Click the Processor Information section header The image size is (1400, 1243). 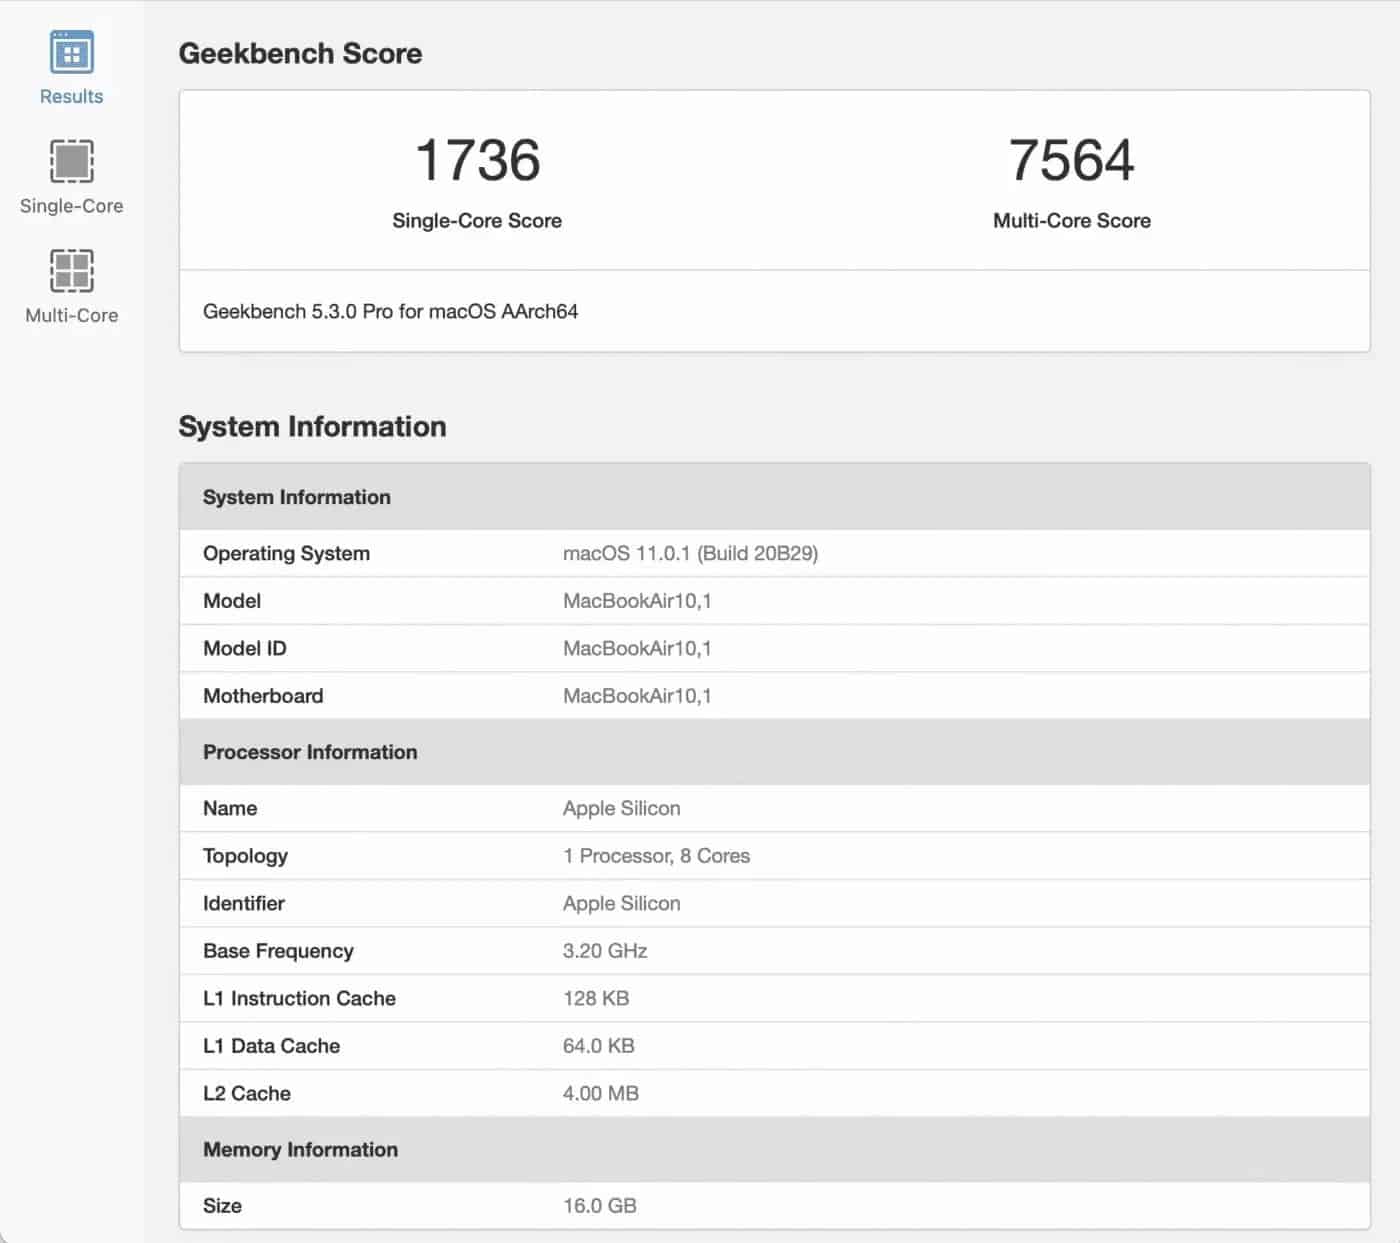pyautogui.click(x=774, y=752)
